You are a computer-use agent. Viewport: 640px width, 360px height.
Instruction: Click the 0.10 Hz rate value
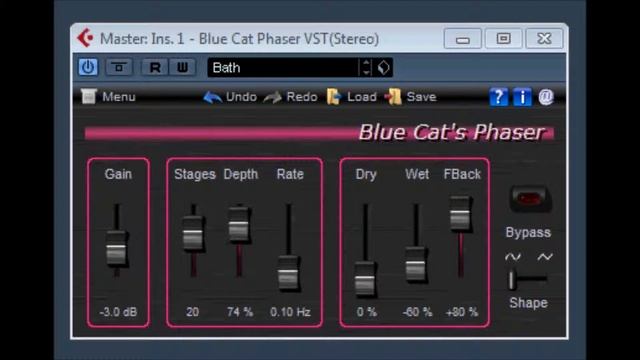coord(290,312)
